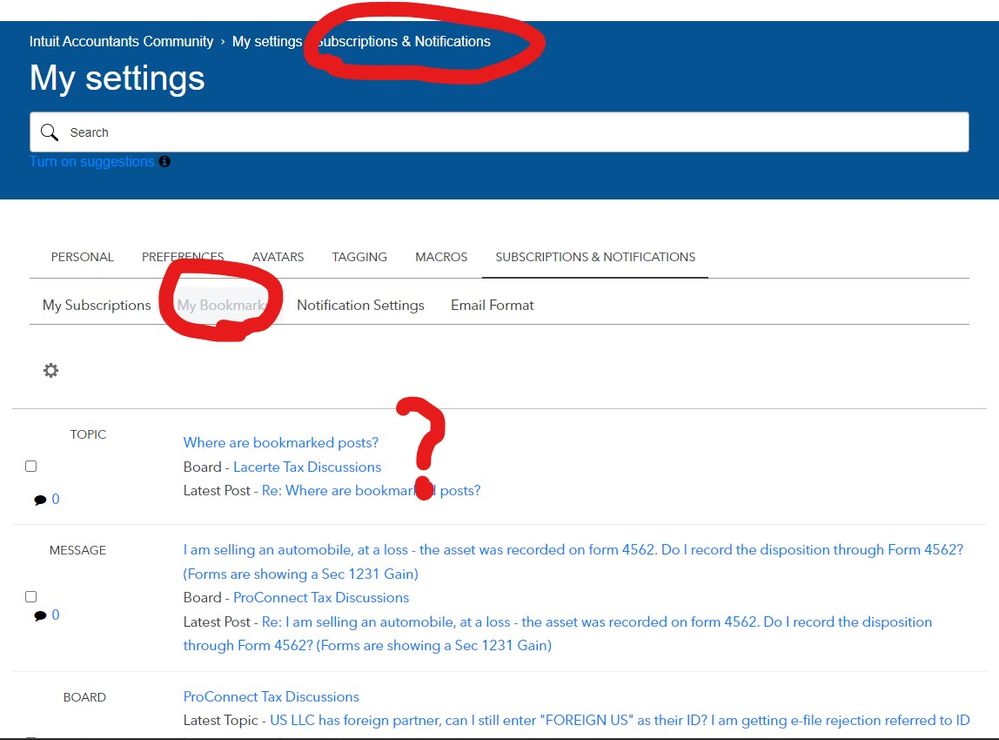Click Intuit Accountants Community breadcrumb
Screen dimensions: 999x740
coord(121,42)
